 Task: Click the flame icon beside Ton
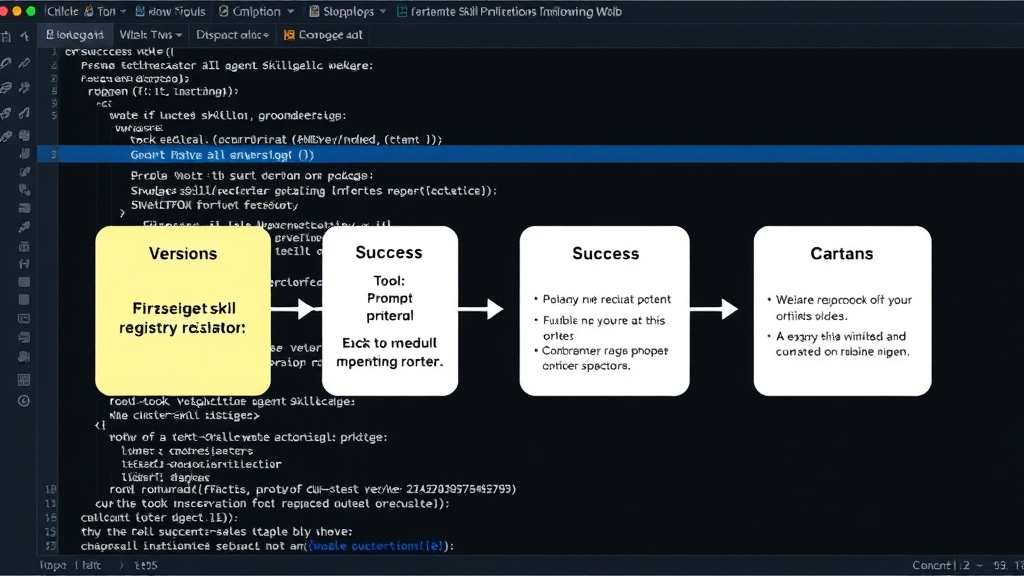point(88,11)
